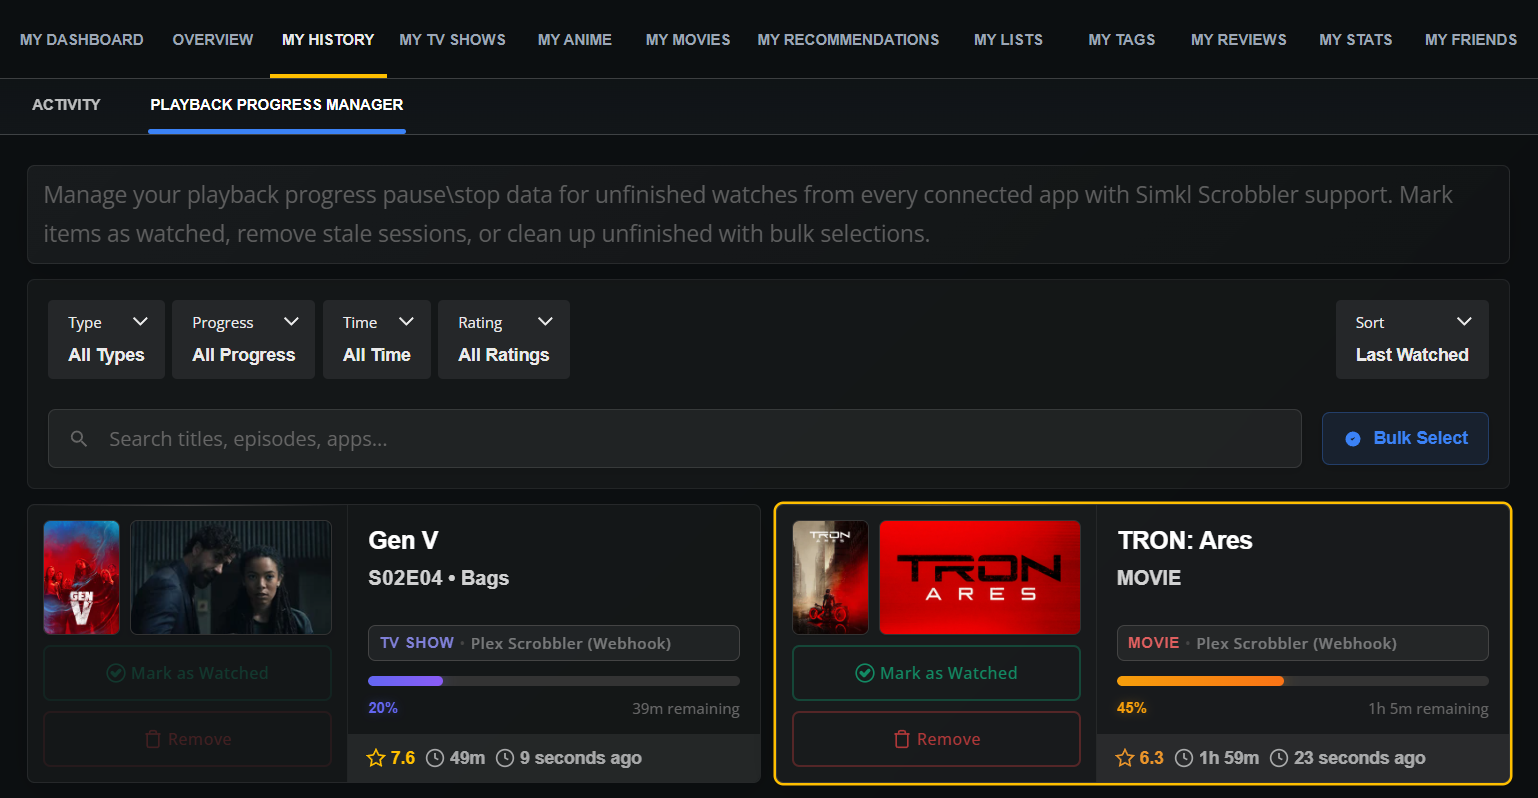Go to My TV Shows menu
1538x798 pixels.
[452, 40]
